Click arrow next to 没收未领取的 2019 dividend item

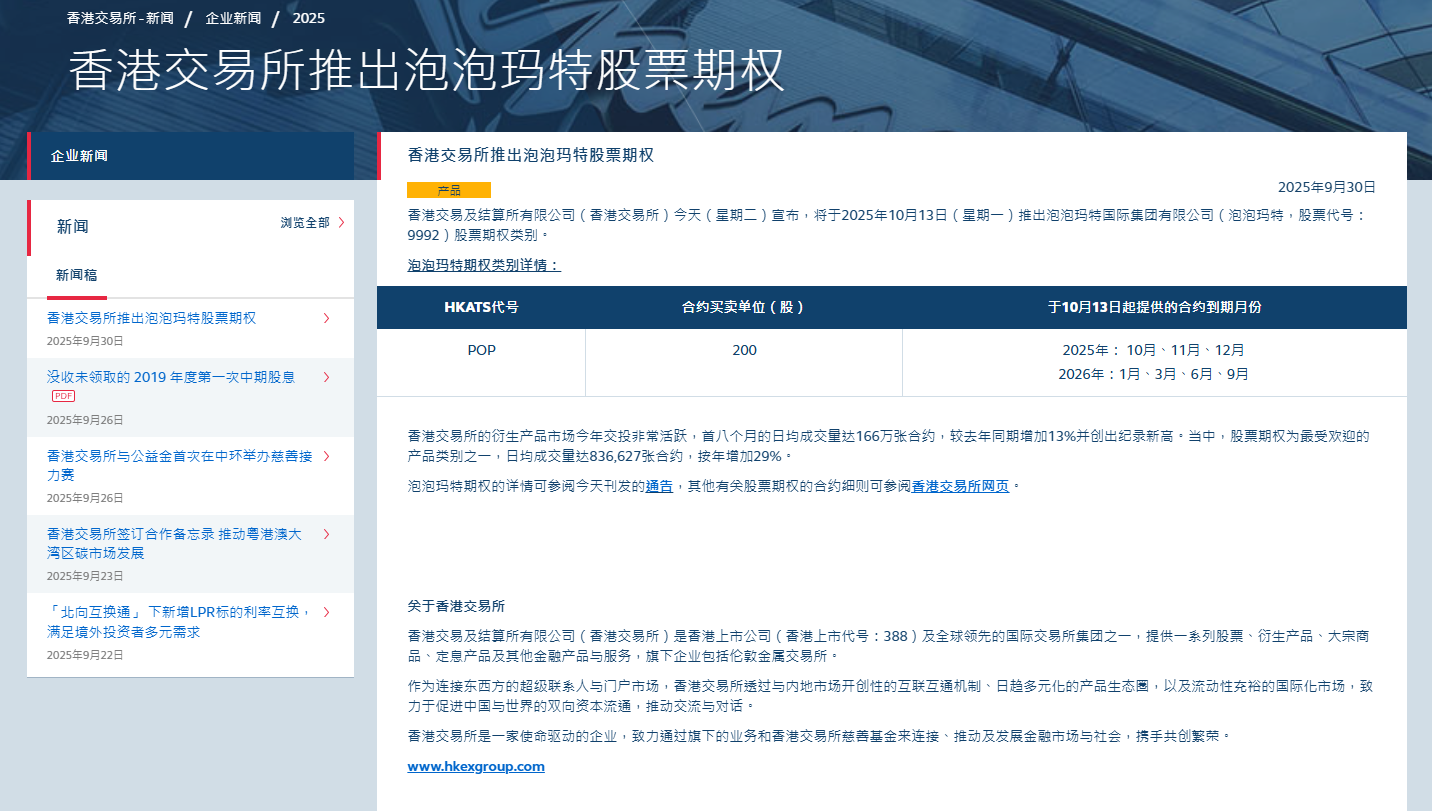(x=326, y=377)
